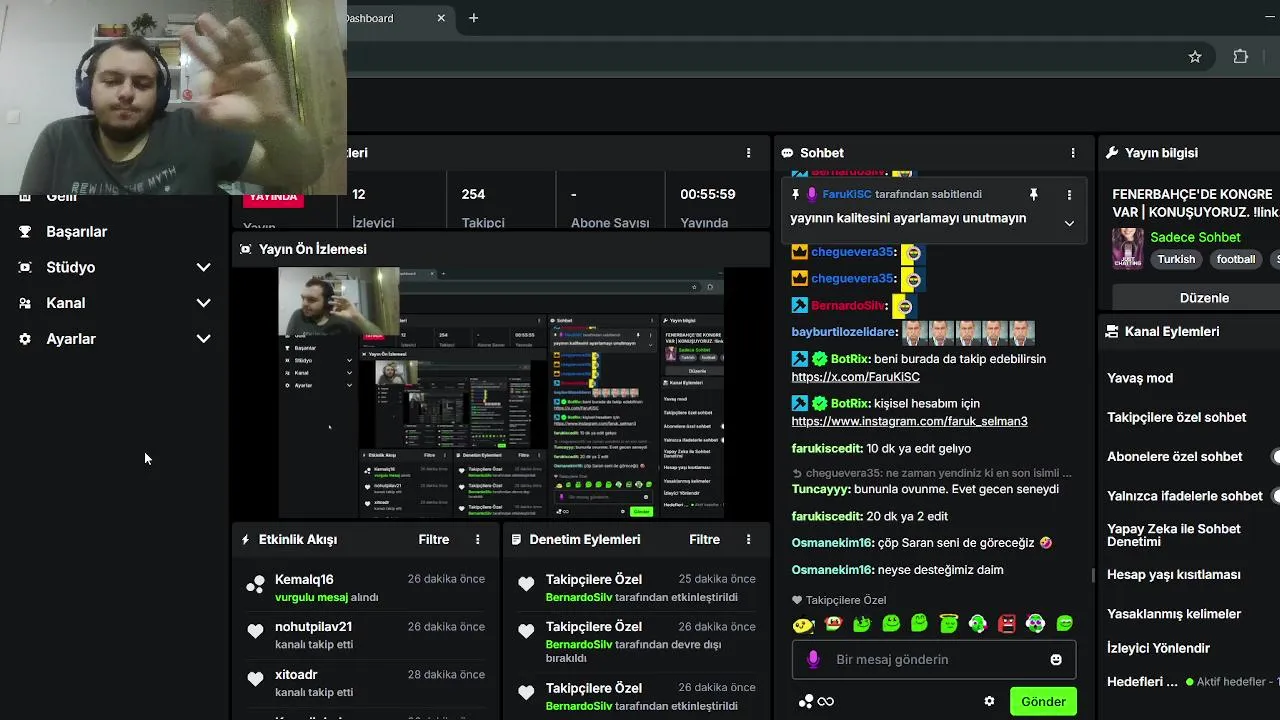Bookmark this page with the star icon
The height and width of the screenshot is (720, 1280).
click(x=1195, y=57)
